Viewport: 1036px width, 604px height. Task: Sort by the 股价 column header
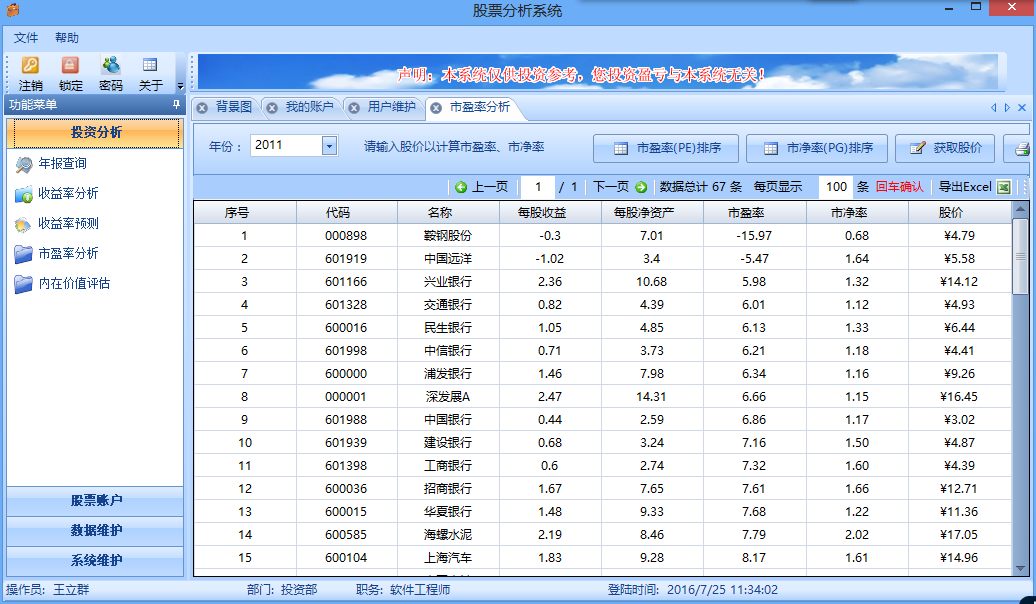click(959, 213)
